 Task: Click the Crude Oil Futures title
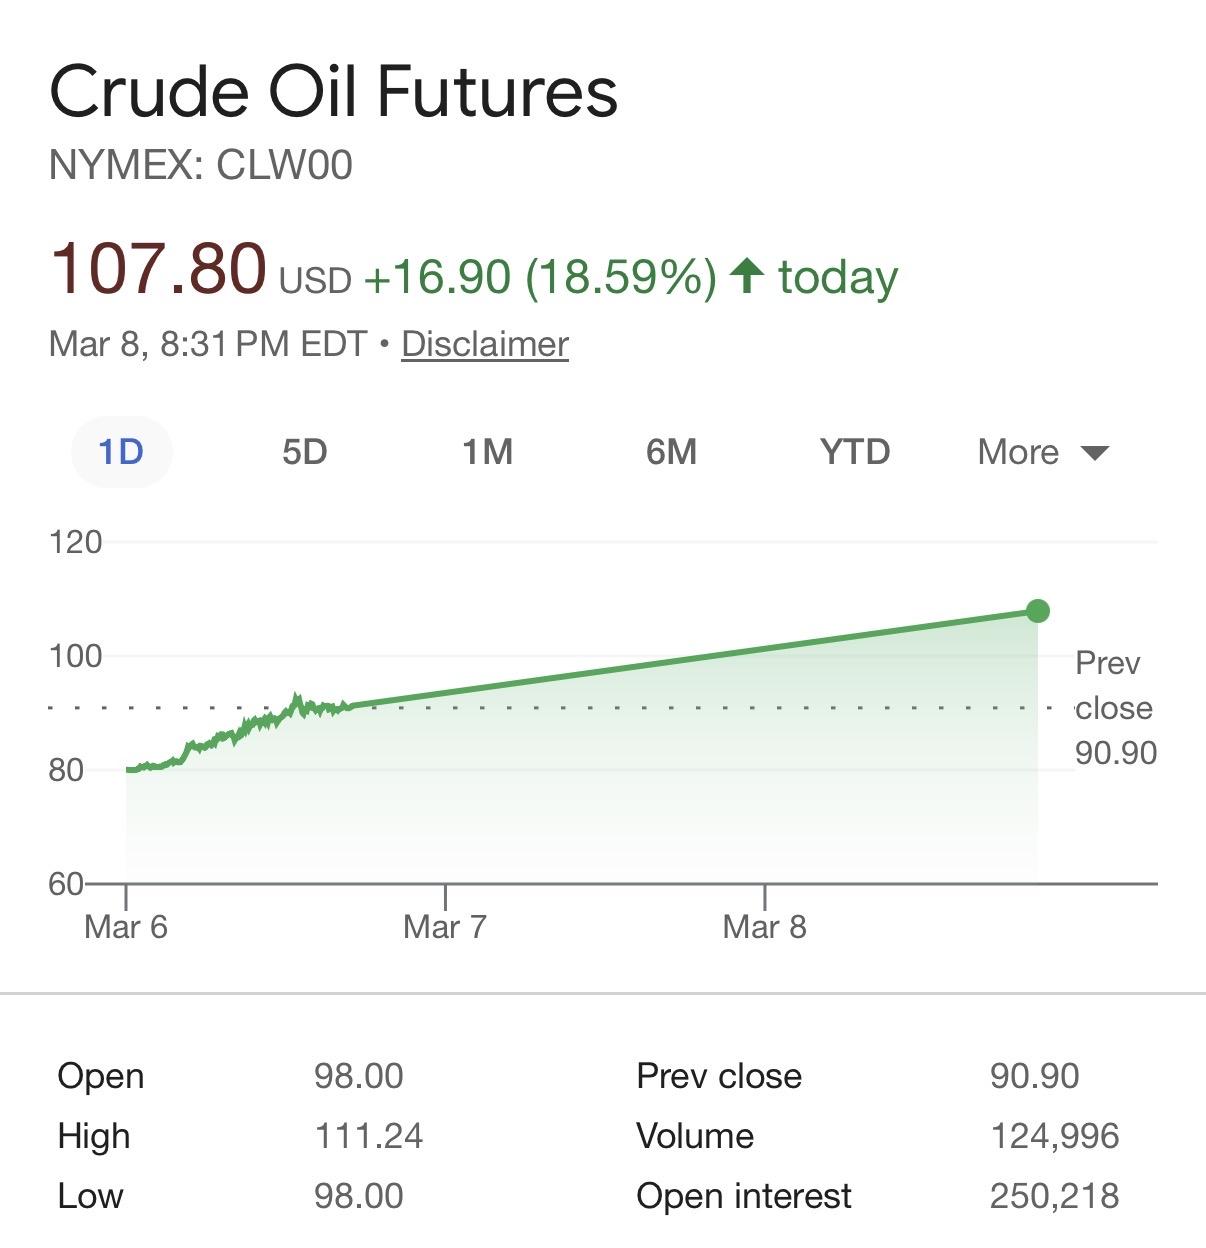(x=333, y=92)
